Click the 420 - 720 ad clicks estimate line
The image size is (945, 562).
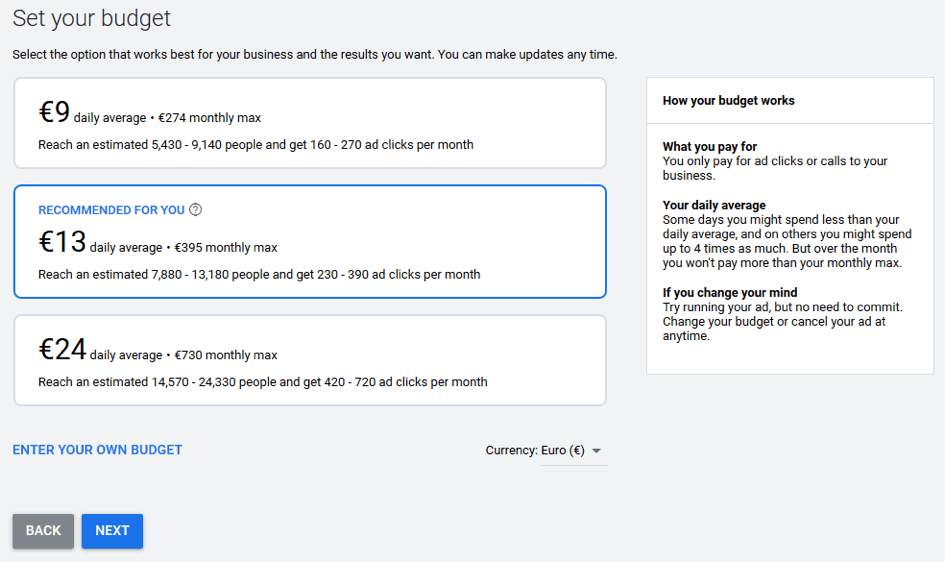263,382
